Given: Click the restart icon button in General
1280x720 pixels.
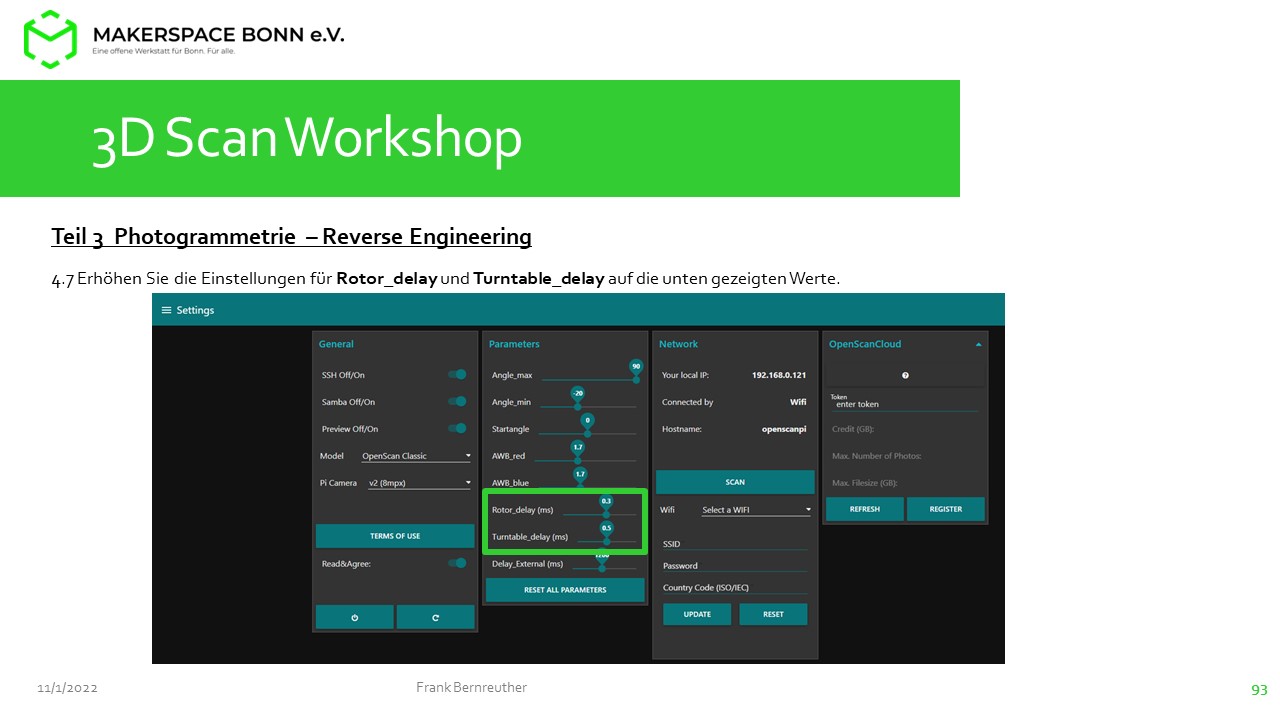Looking at the screenshot, I should (x=435, y=617).
